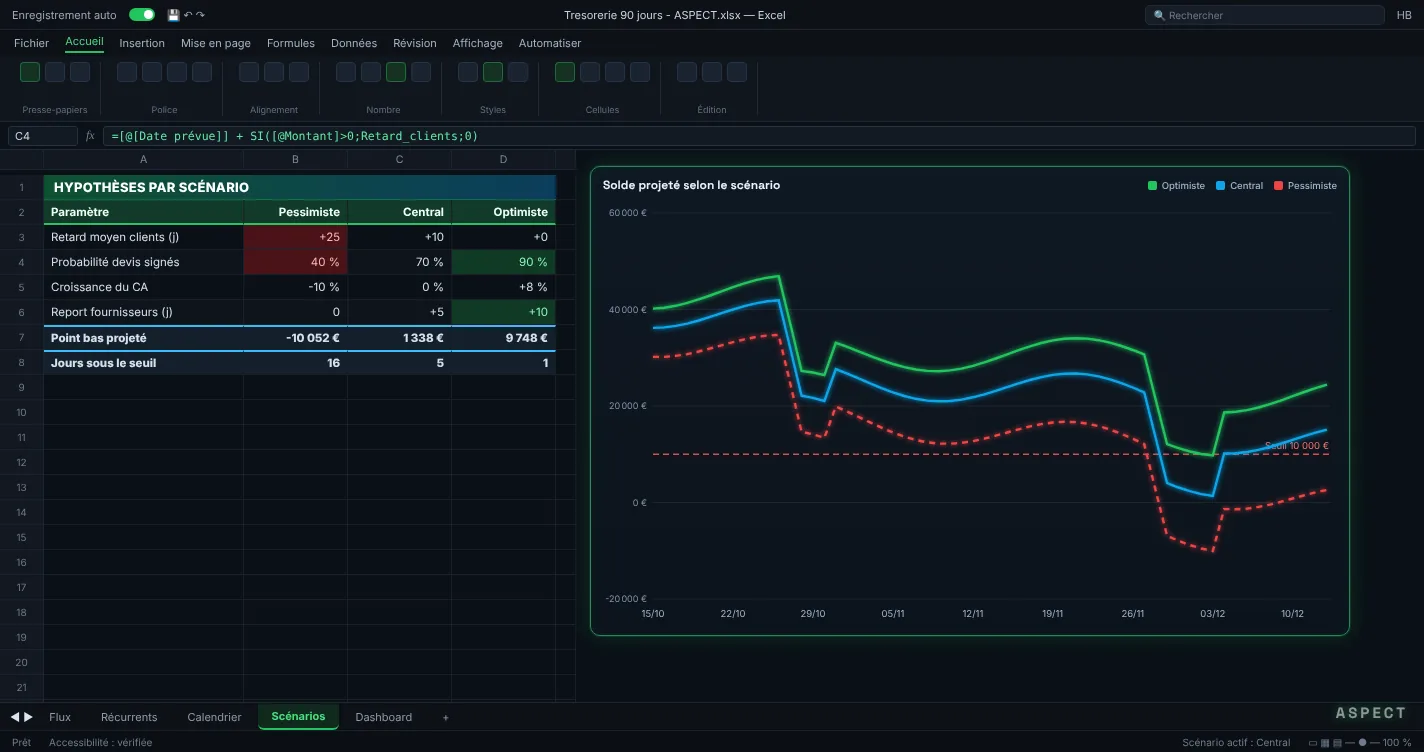This screenshot has width=1424, height=752.
Task: Click the green highlighted button in Cellules group
Action: click(565, 72)
